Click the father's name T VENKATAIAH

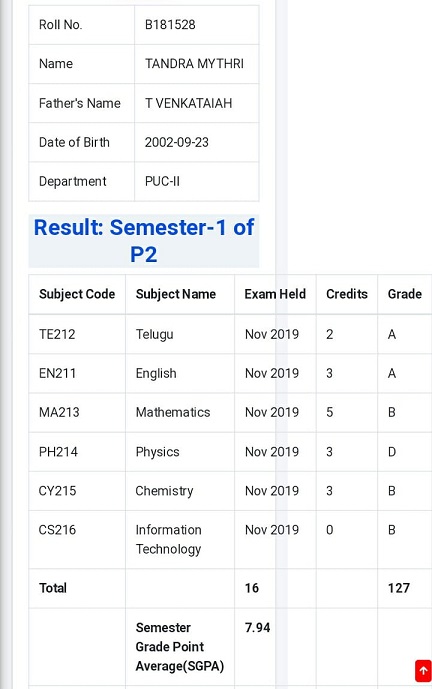click(x=189, y=103)
